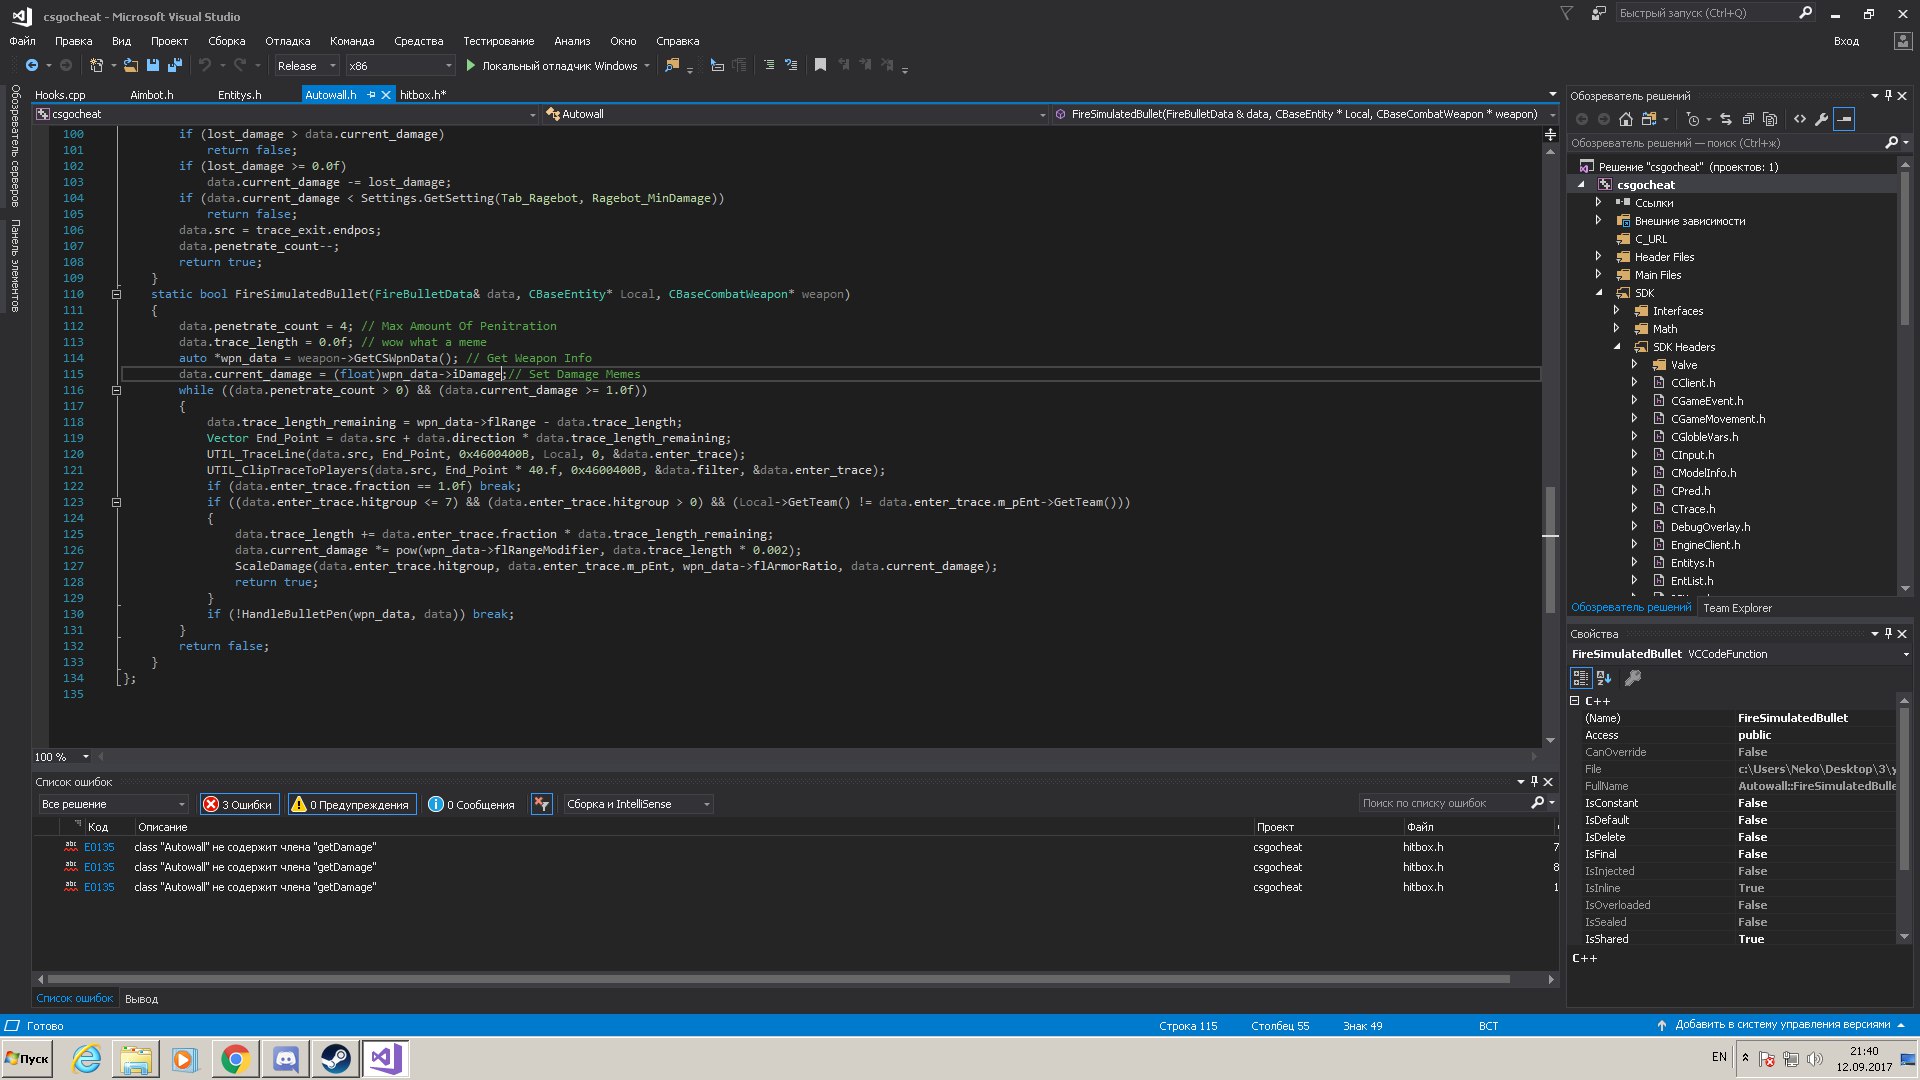
Task: Toggle the 0 Сообщения messages filter
Action: (471, 804)
